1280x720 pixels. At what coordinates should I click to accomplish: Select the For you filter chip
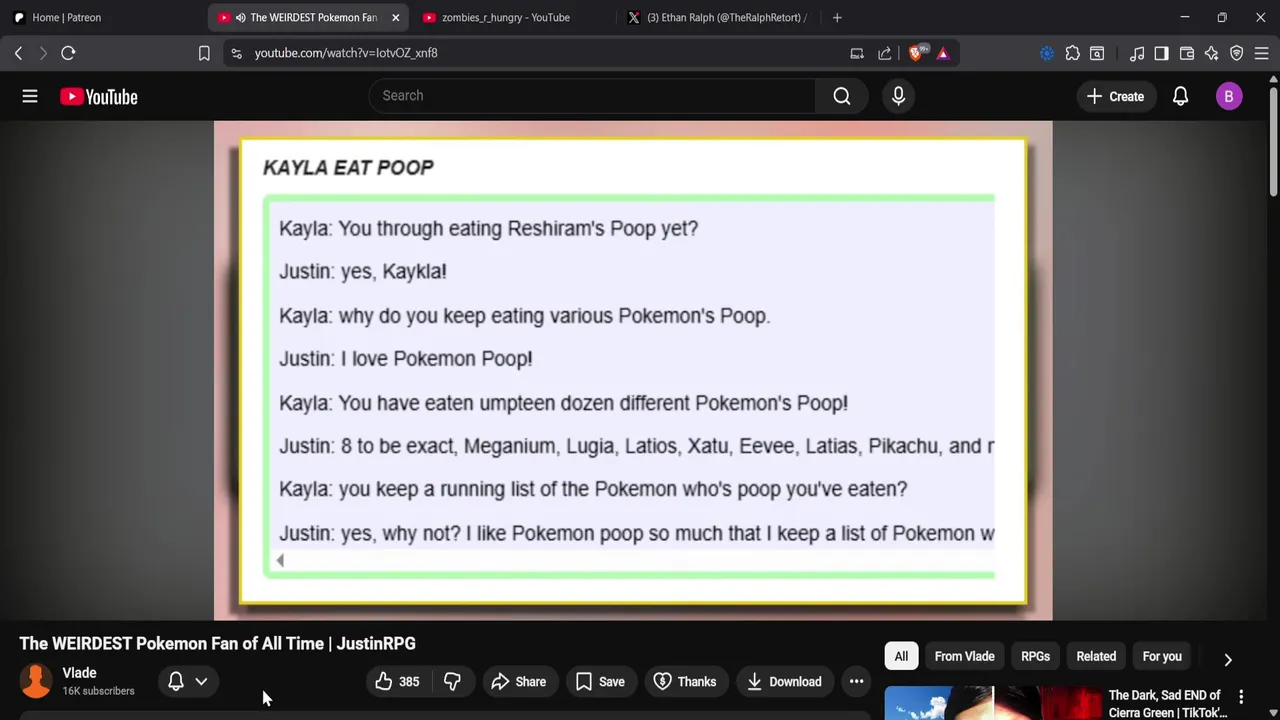[x=1162, y=656]
